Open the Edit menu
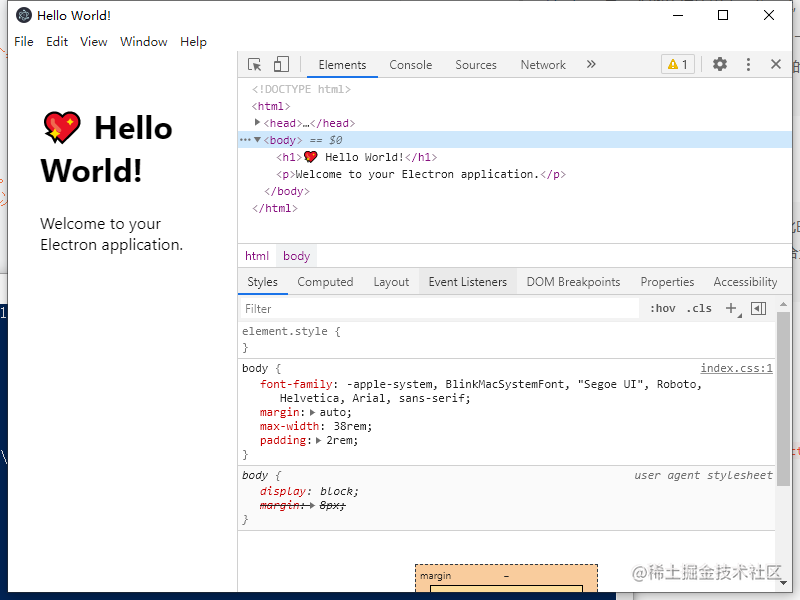This screenshot has height=600, width=800. pyautogui.click(x=57, y=42)
